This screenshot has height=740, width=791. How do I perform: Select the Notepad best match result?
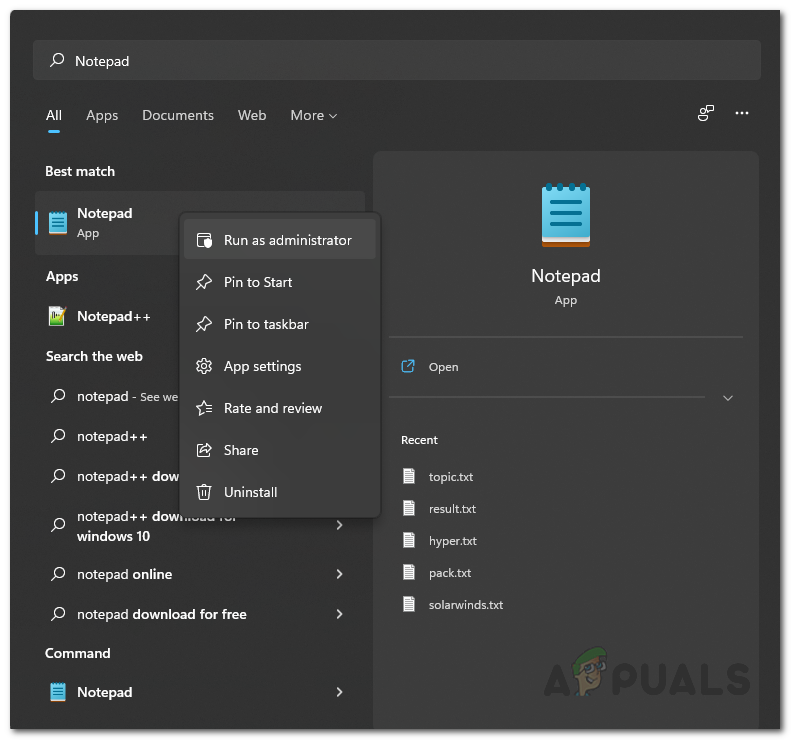pos(107,222)
